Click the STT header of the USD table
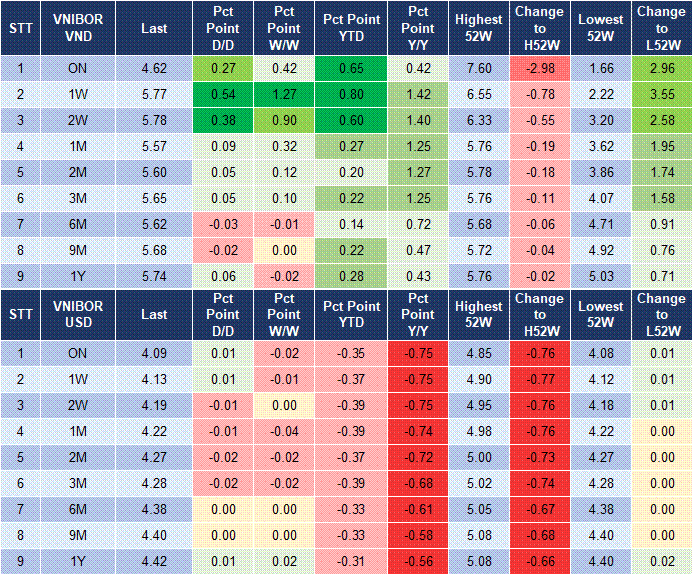The image size is (694, 576). pyautogui.click(x=21, y=314)
